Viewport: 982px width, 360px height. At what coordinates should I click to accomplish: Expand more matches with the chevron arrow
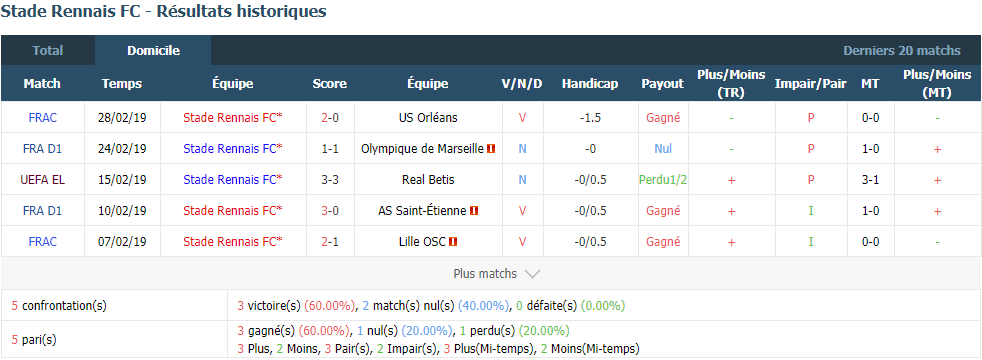pyautogui.click(x=532, y=274)
